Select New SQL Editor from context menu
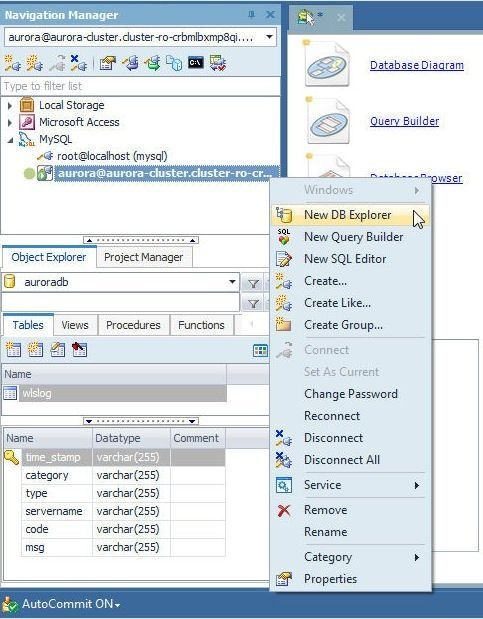This screenshot has width=483, height=619. (x=345, y=259)
